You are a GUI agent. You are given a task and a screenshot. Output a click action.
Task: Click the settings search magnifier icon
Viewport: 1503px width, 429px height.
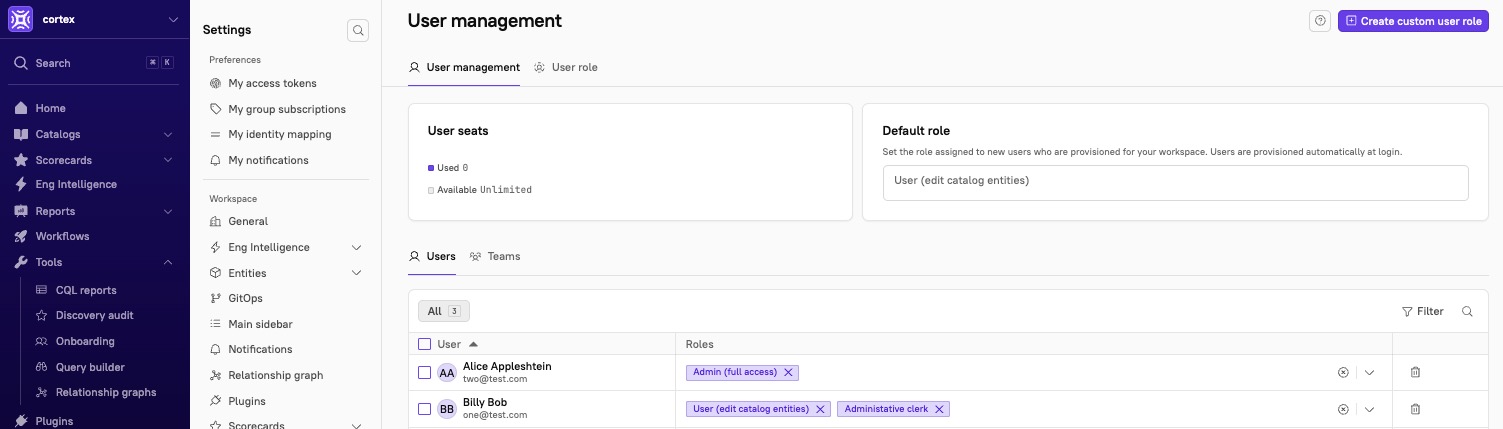(358, 31)
